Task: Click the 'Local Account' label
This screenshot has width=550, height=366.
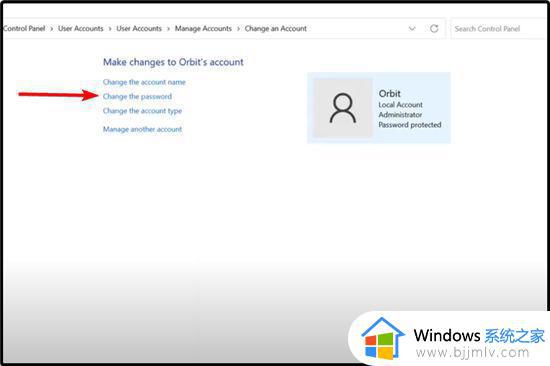Action: pyautogui.click(x=400, y=105)
